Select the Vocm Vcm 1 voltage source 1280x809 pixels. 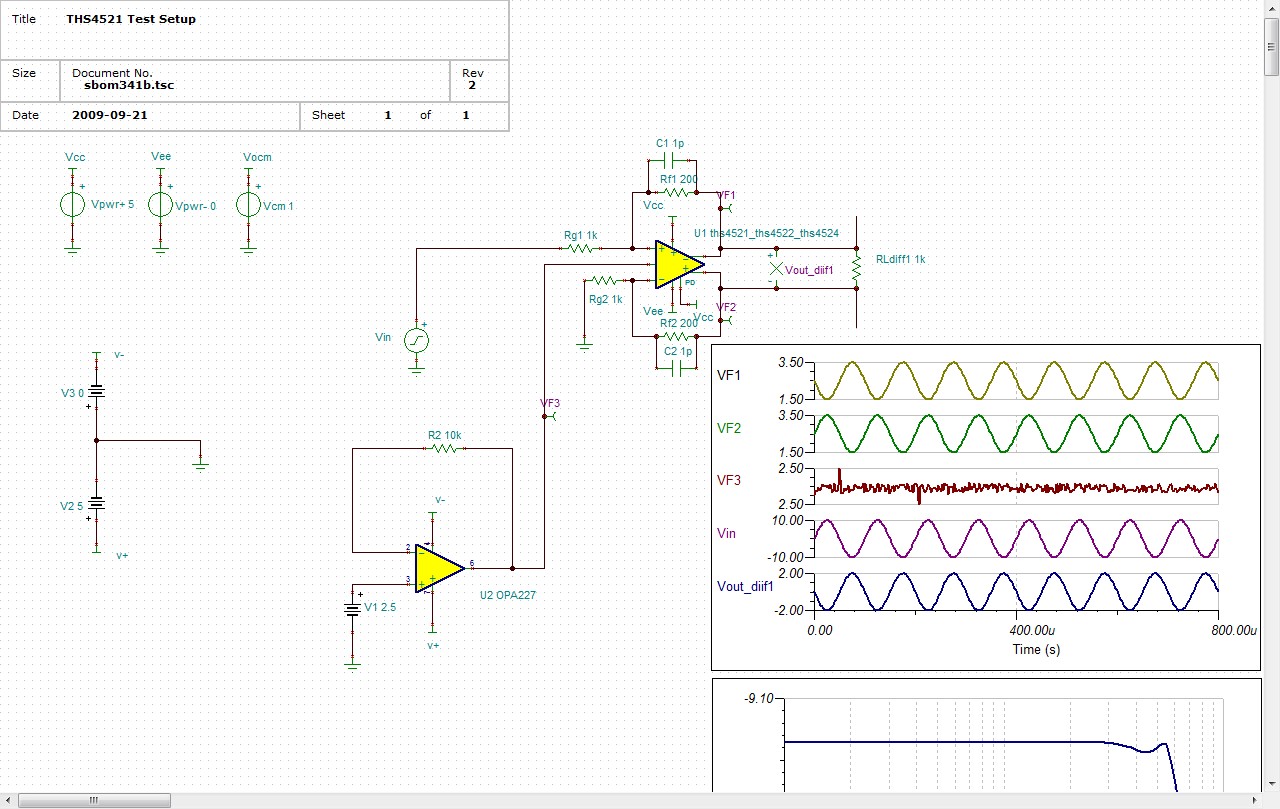click(x=248, y=204)
